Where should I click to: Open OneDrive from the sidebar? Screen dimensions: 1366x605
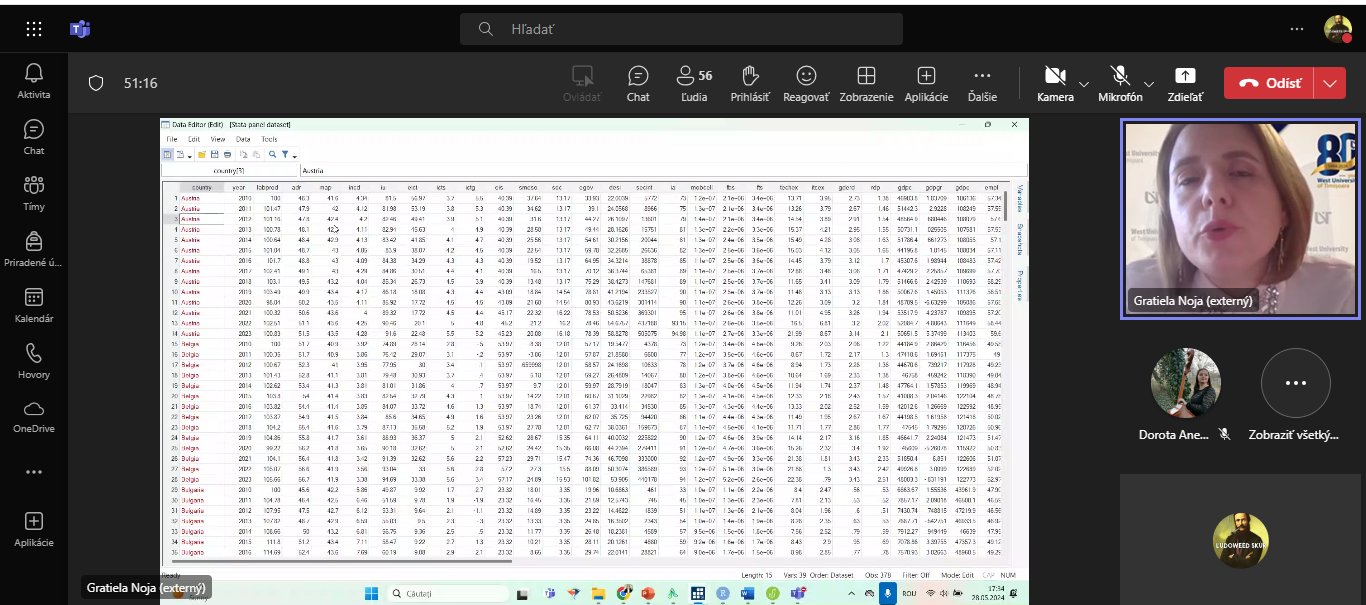pos(34,415)
